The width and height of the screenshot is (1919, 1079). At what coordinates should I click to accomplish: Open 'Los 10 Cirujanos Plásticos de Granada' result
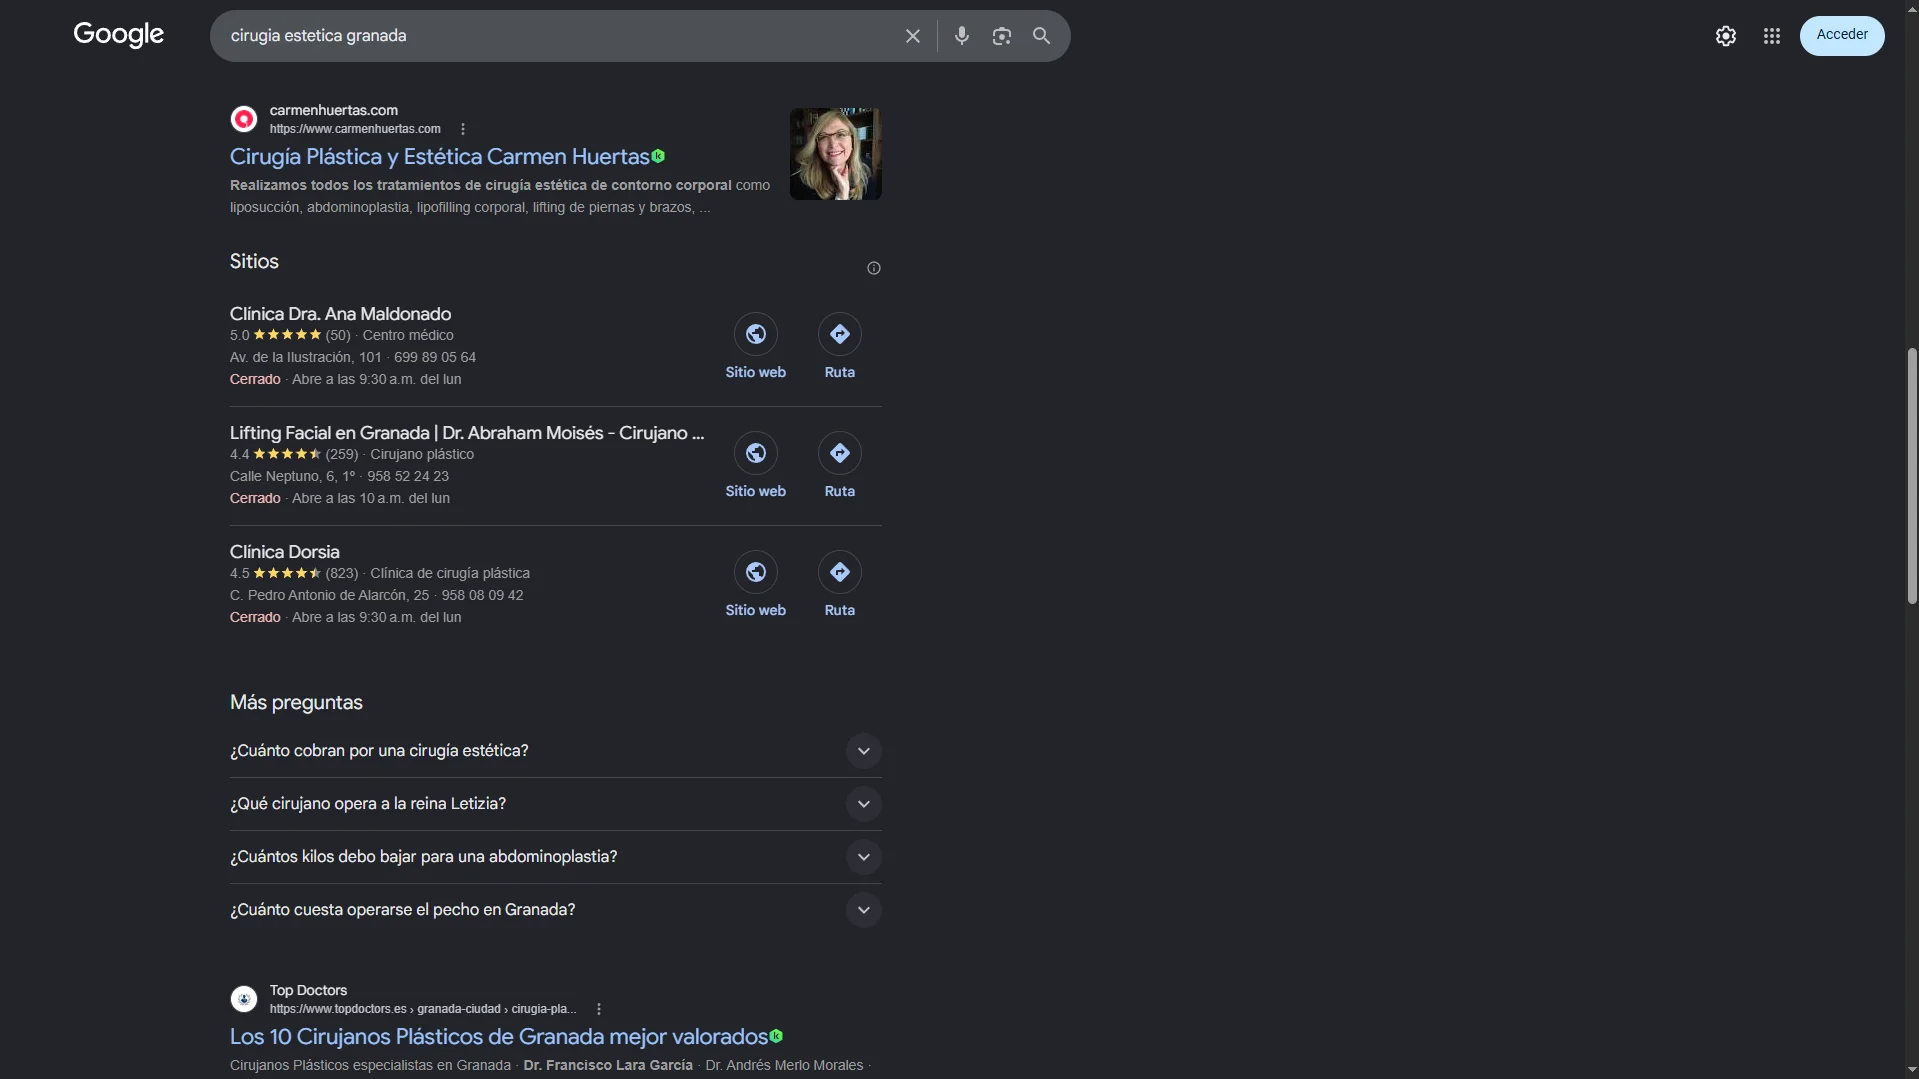tap(499, 1037)
